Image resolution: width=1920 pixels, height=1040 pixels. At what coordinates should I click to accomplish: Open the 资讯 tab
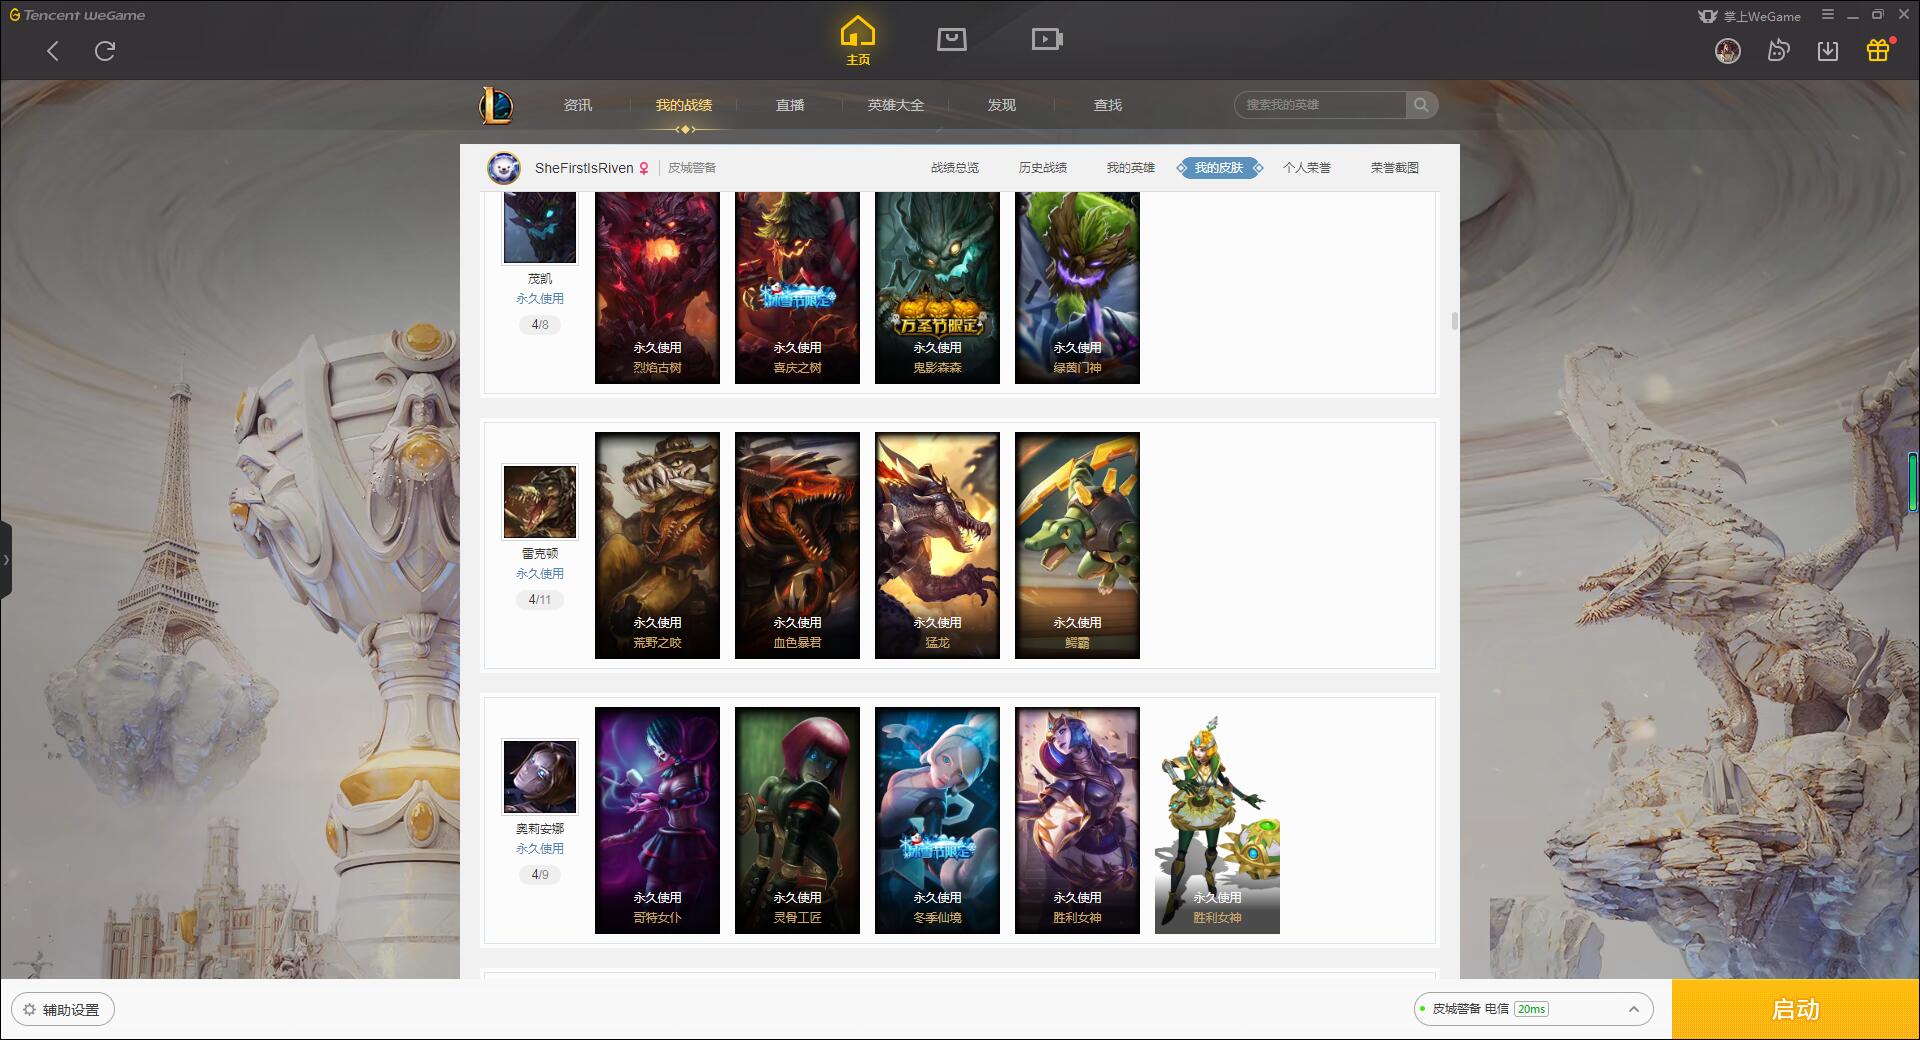[x=578, y=105]
